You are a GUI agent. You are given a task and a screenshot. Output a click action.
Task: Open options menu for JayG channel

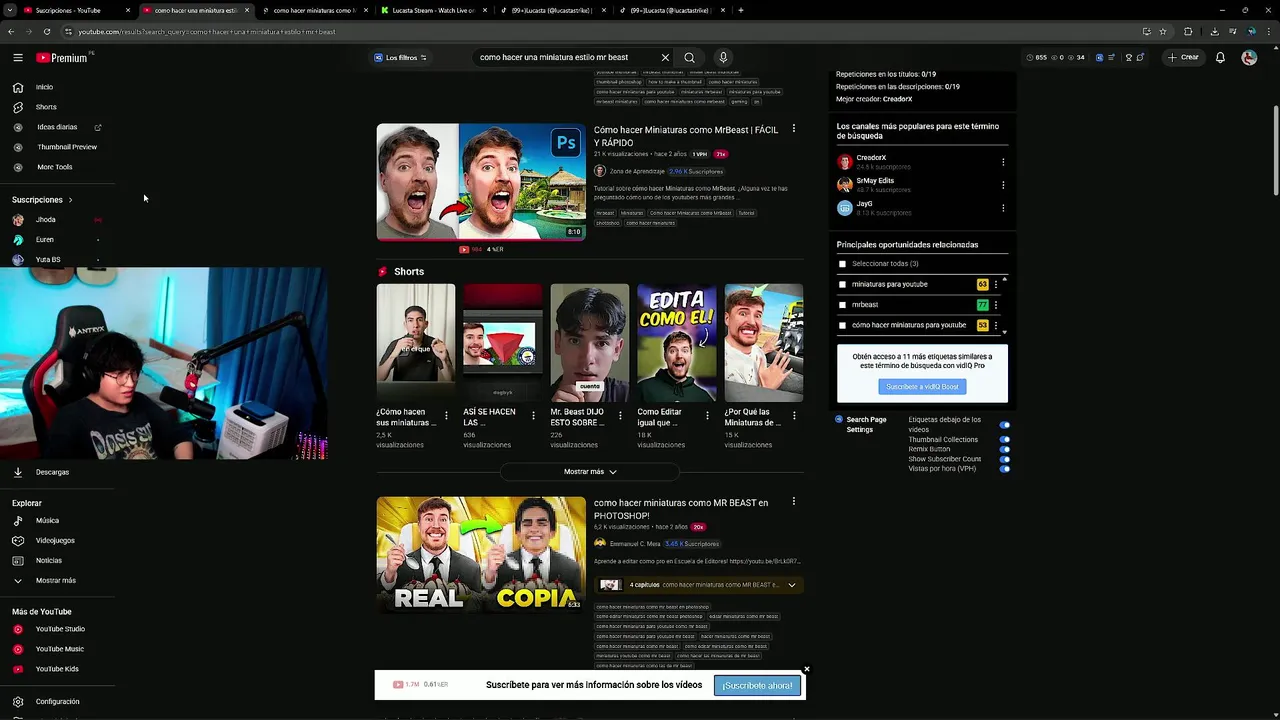(x=1003, y=208)
